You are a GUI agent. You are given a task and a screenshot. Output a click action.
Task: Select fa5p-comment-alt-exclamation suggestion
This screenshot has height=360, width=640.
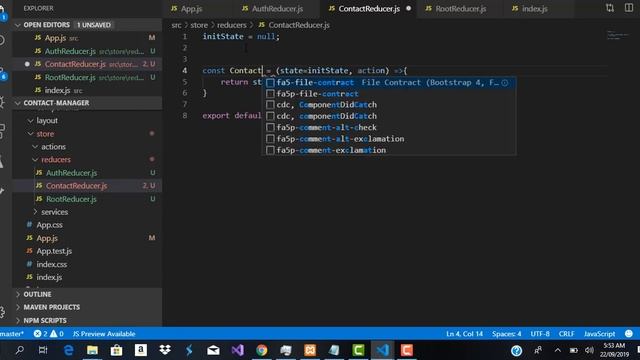pos(389,139)
